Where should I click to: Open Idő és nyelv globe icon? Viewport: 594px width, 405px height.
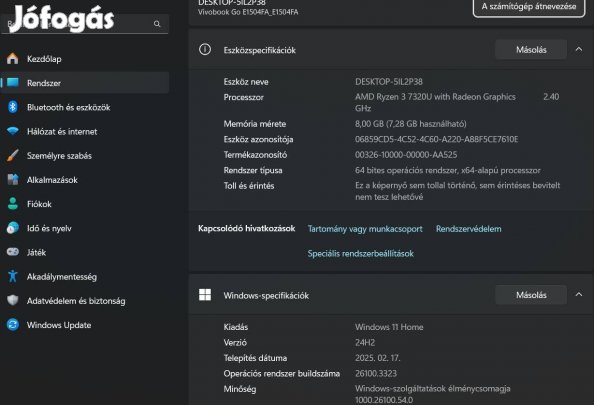pyautogui.click(x=13, y=228)
